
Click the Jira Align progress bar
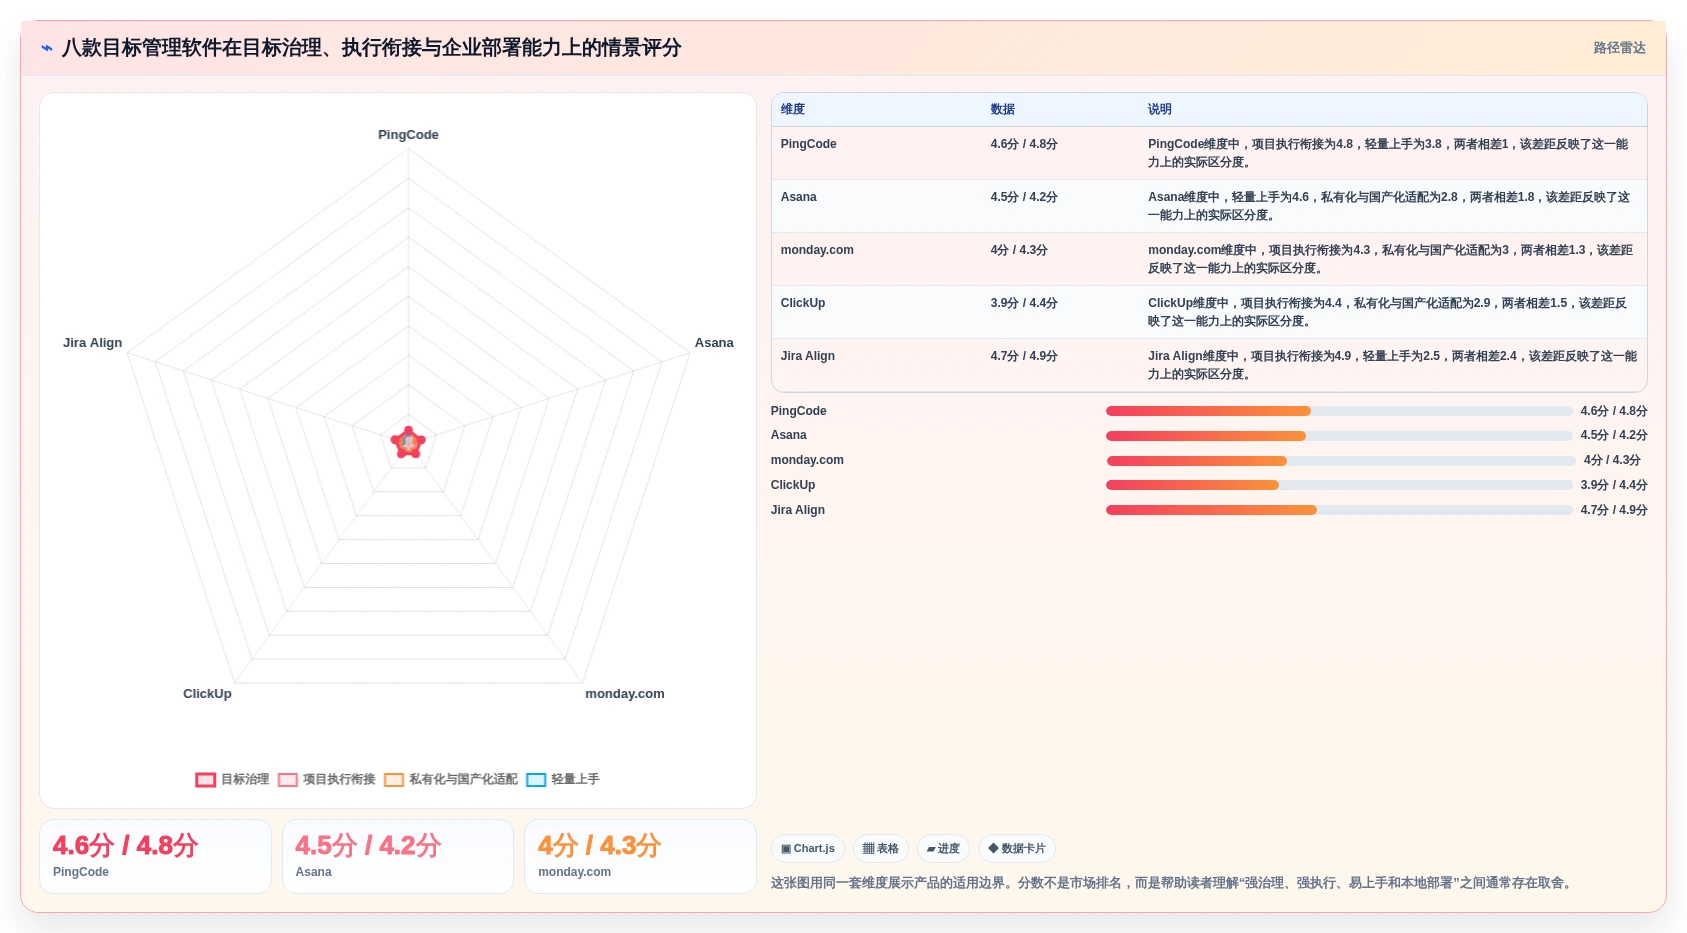[1339, 510]
